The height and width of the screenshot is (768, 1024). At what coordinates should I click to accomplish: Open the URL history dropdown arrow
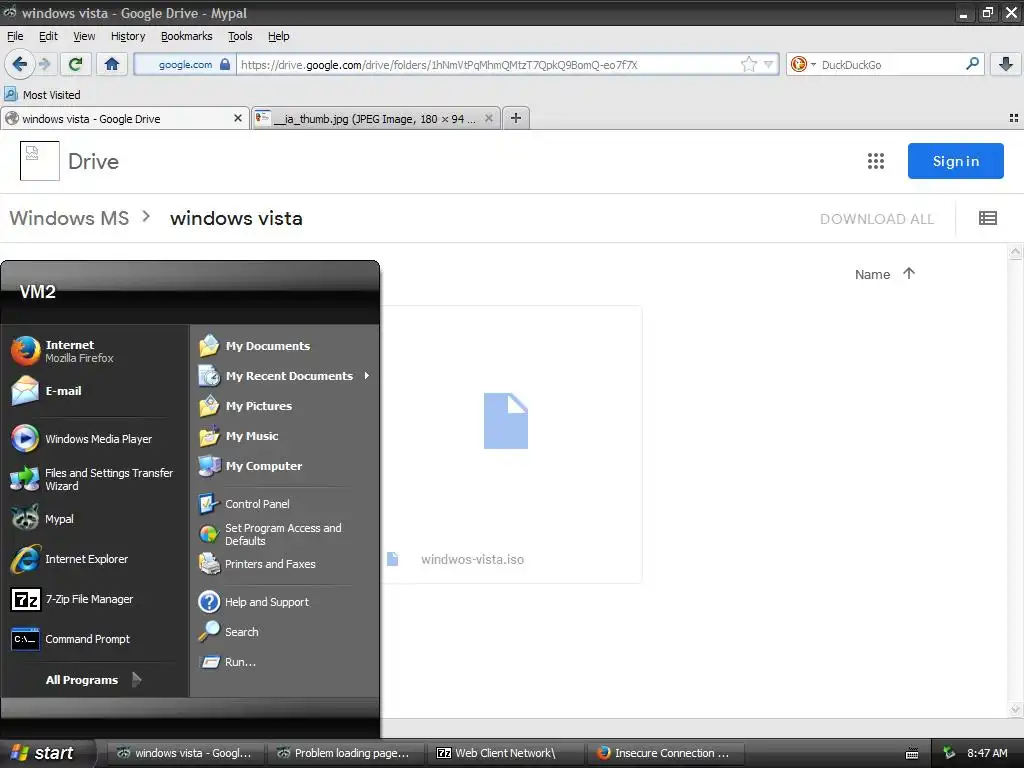[769, 64]
